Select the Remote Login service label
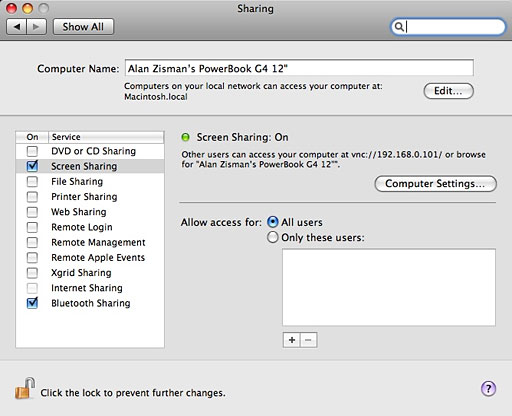This screenshot has width=512, height=416. (82, 227)
